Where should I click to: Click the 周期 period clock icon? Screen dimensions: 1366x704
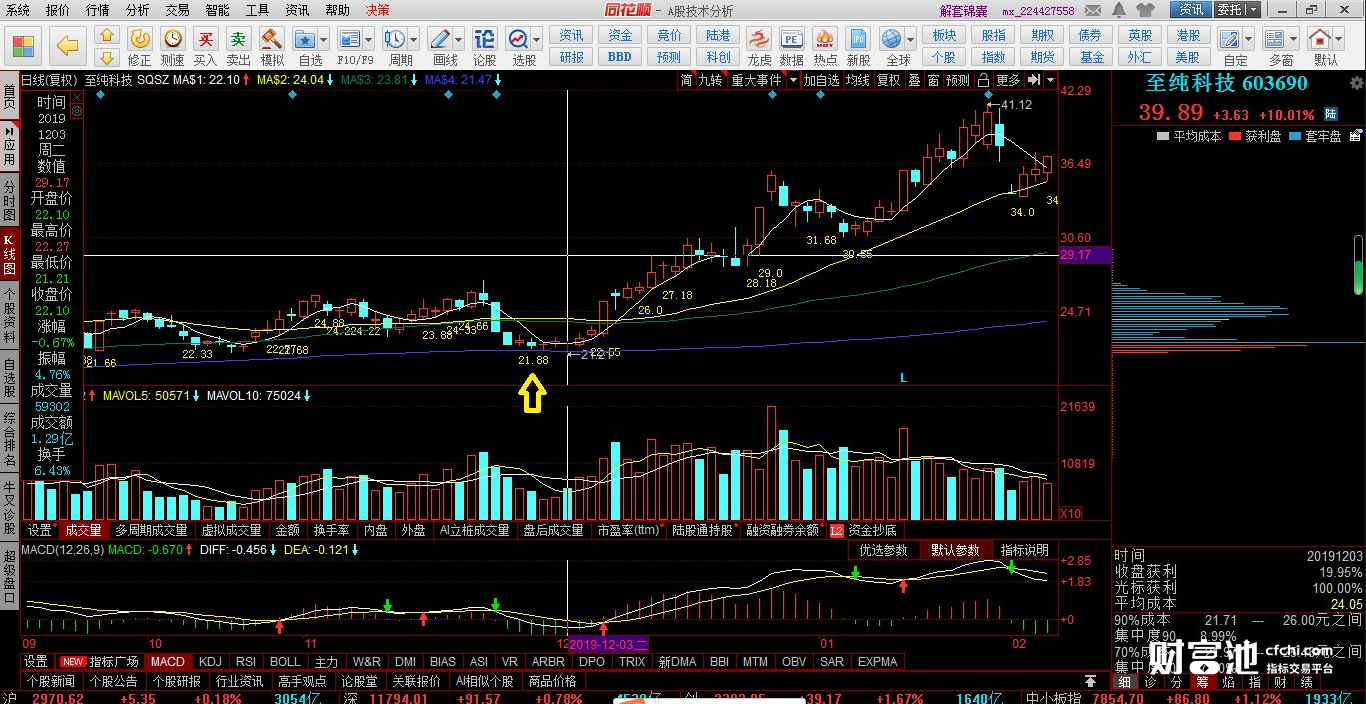pos(394,39)
